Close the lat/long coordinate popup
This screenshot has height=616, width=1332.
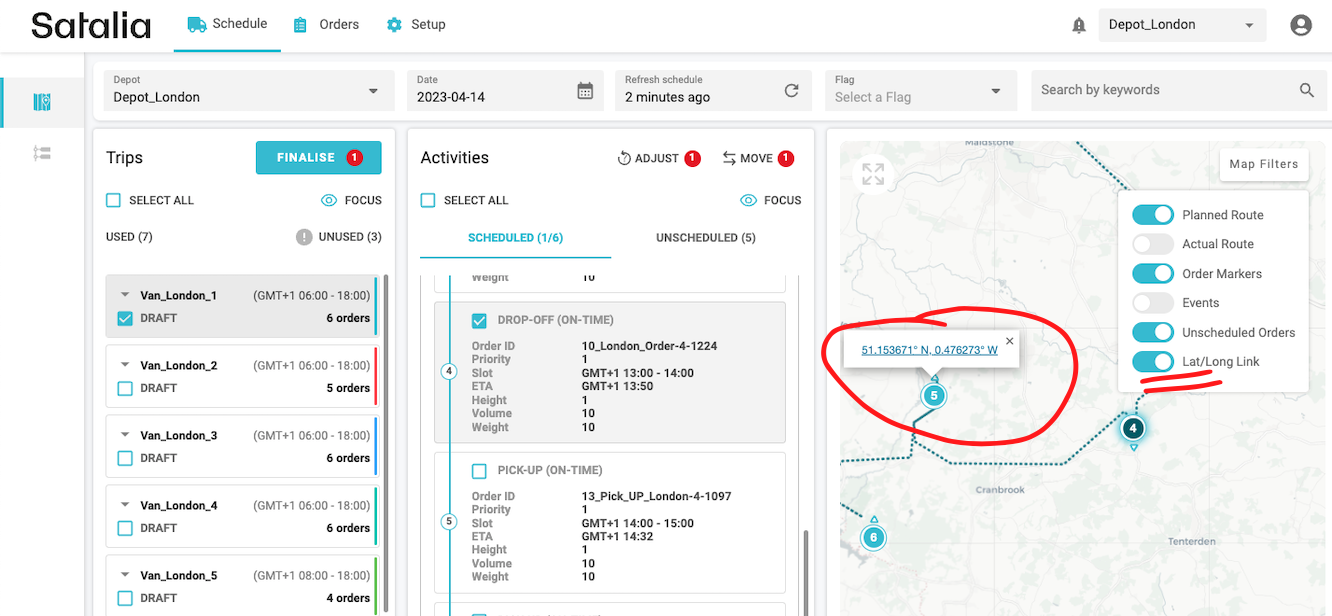coord(1009,341)
